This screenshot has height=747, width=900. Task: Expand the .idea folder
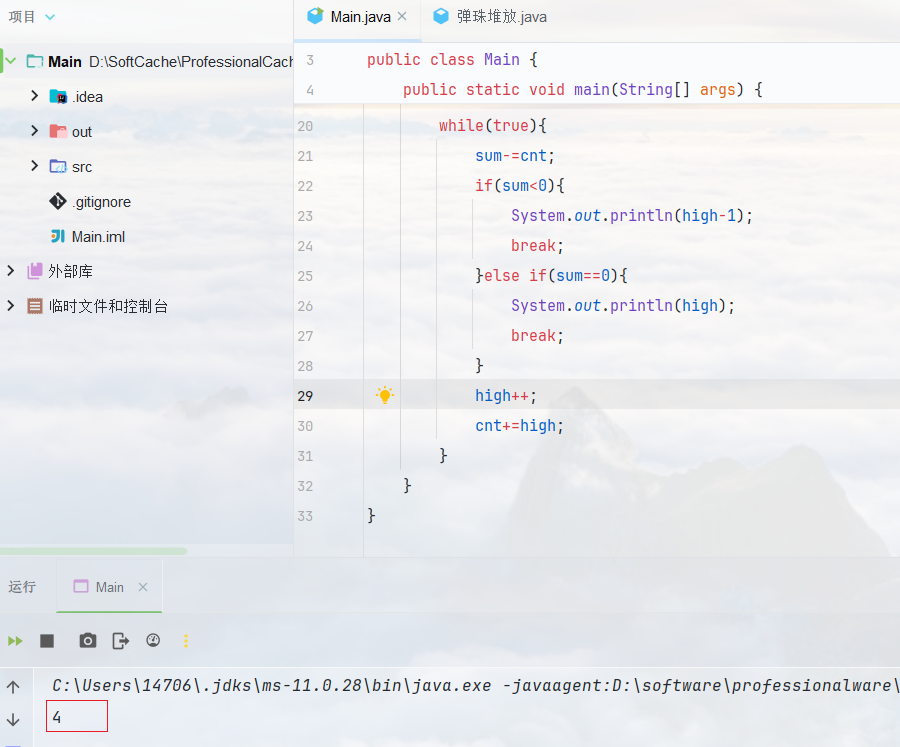[35, 96]
